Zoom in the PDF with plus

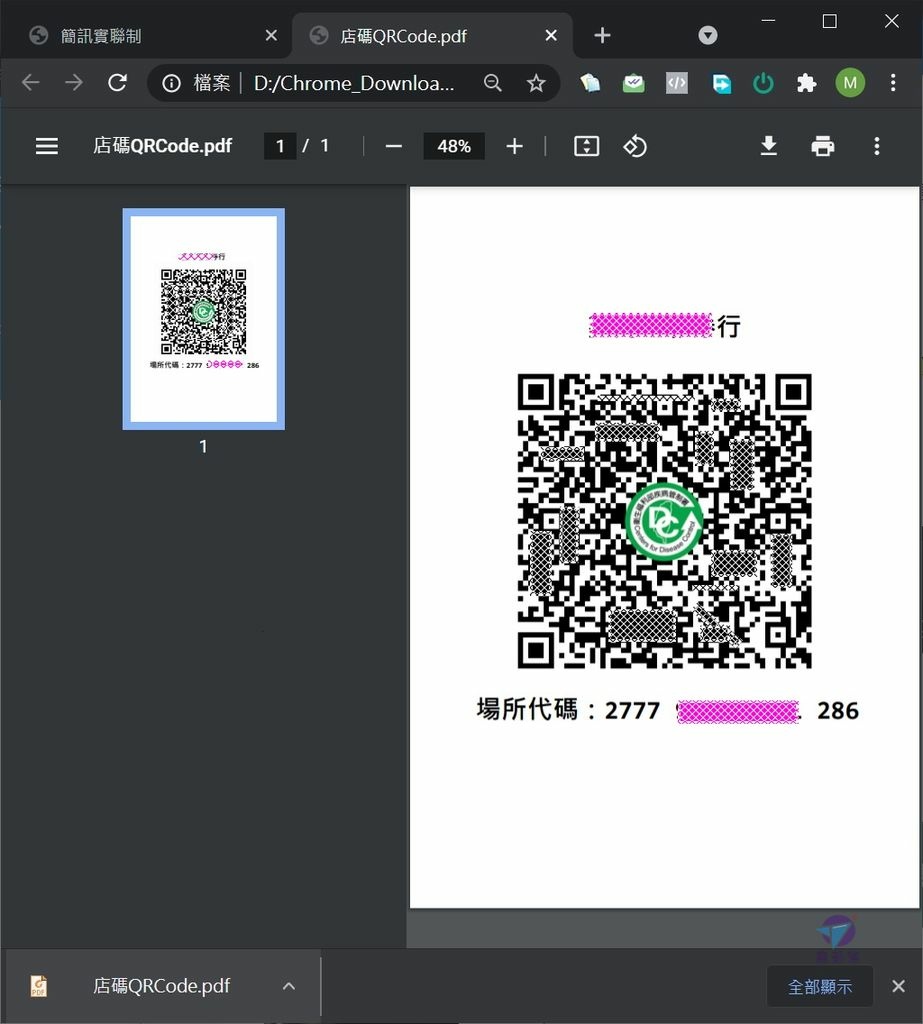515,146
